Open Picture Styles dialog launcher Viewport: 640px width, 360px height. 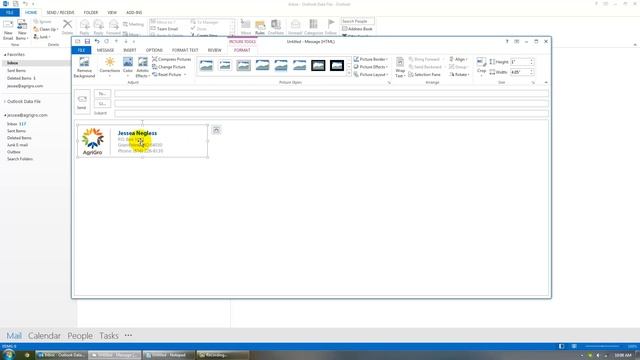pyautogui.click(x=389, y=83)
